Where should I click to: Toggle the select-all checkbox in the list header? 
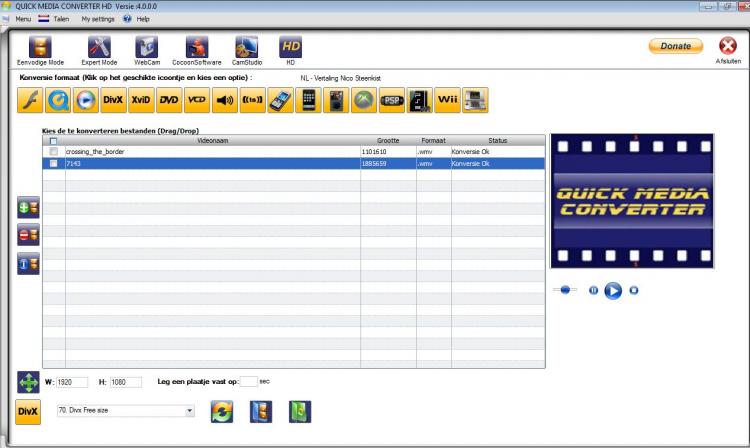click(x=53, y=141)
